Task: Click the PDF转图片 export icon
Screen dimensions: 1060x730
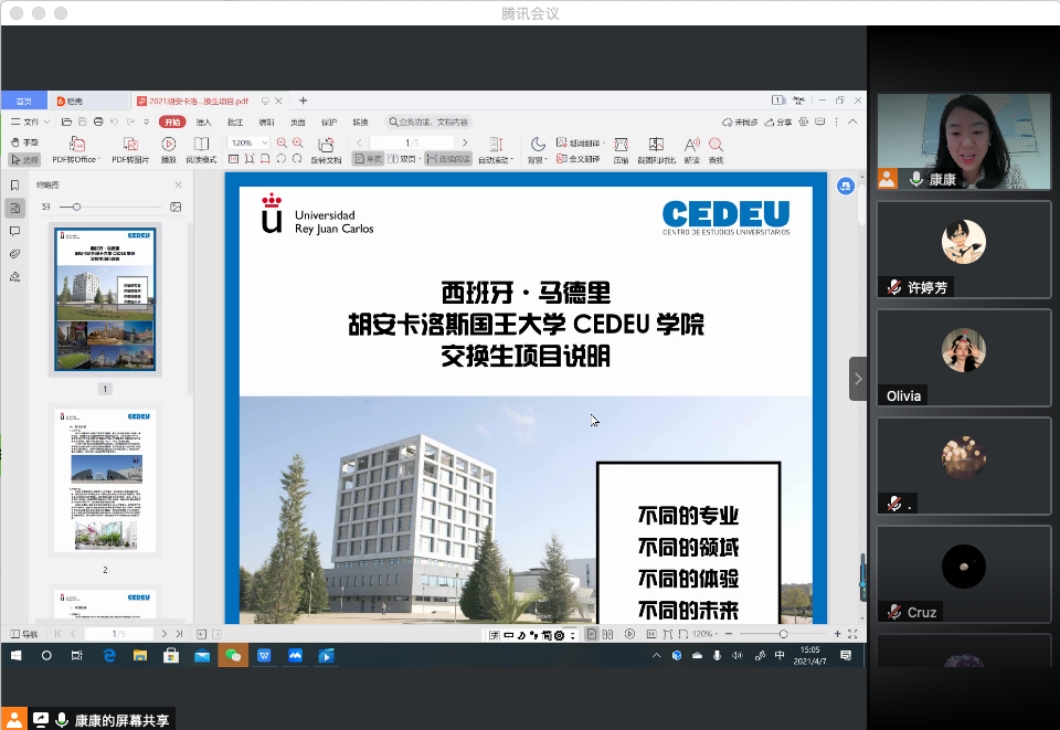Action: click(x=130, y=145)
